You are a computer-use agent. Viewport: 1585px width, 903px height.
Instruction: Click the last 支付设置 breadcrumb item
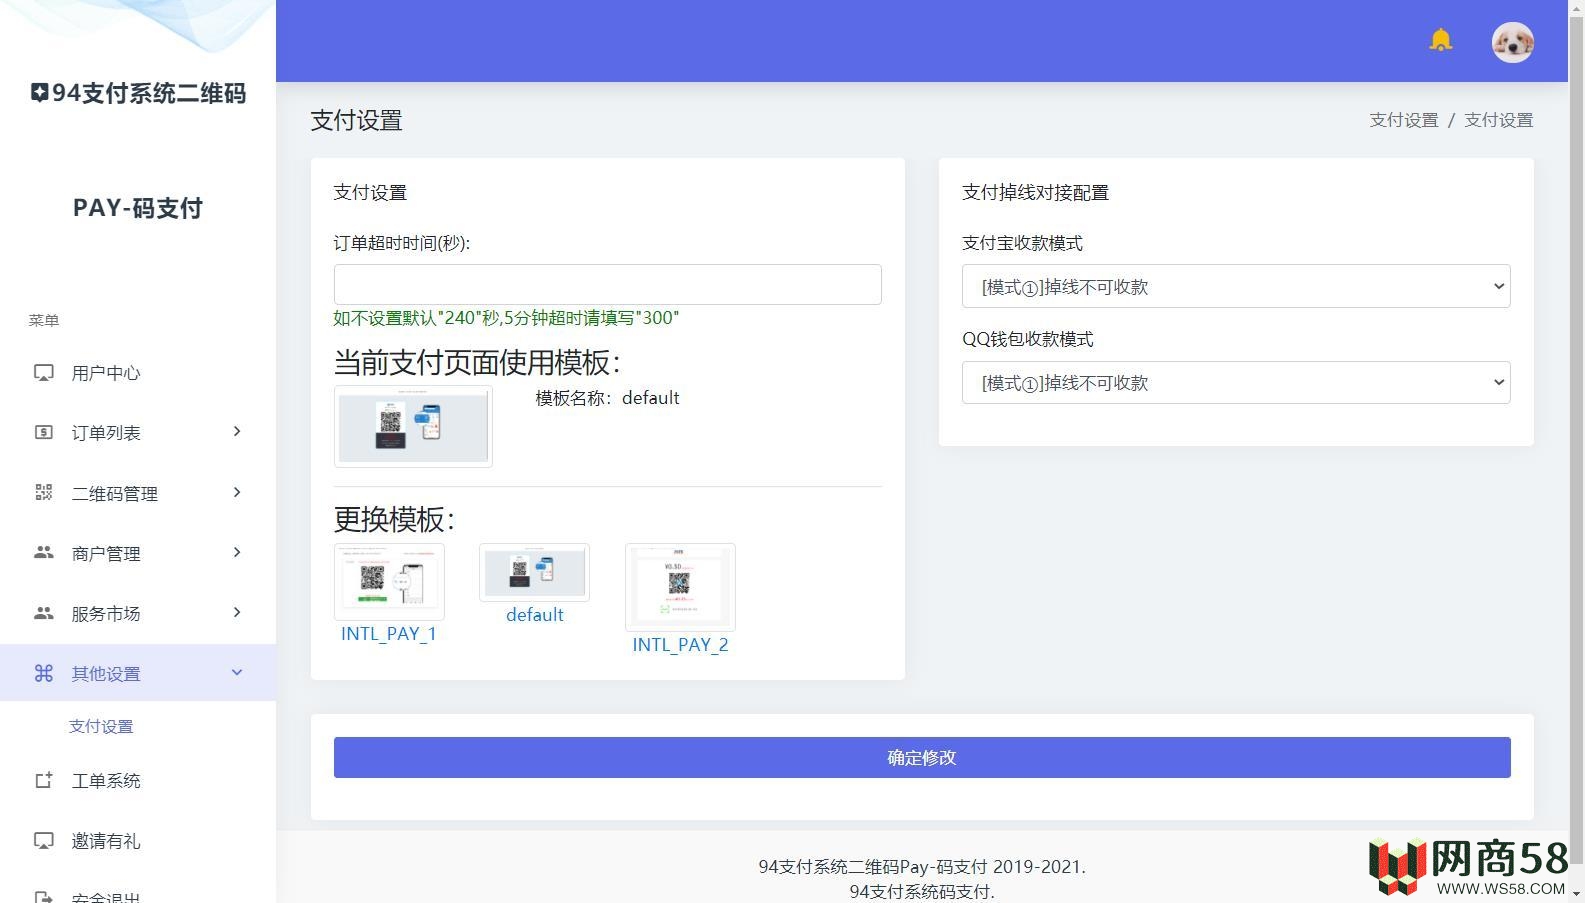tap(1498, 120)
